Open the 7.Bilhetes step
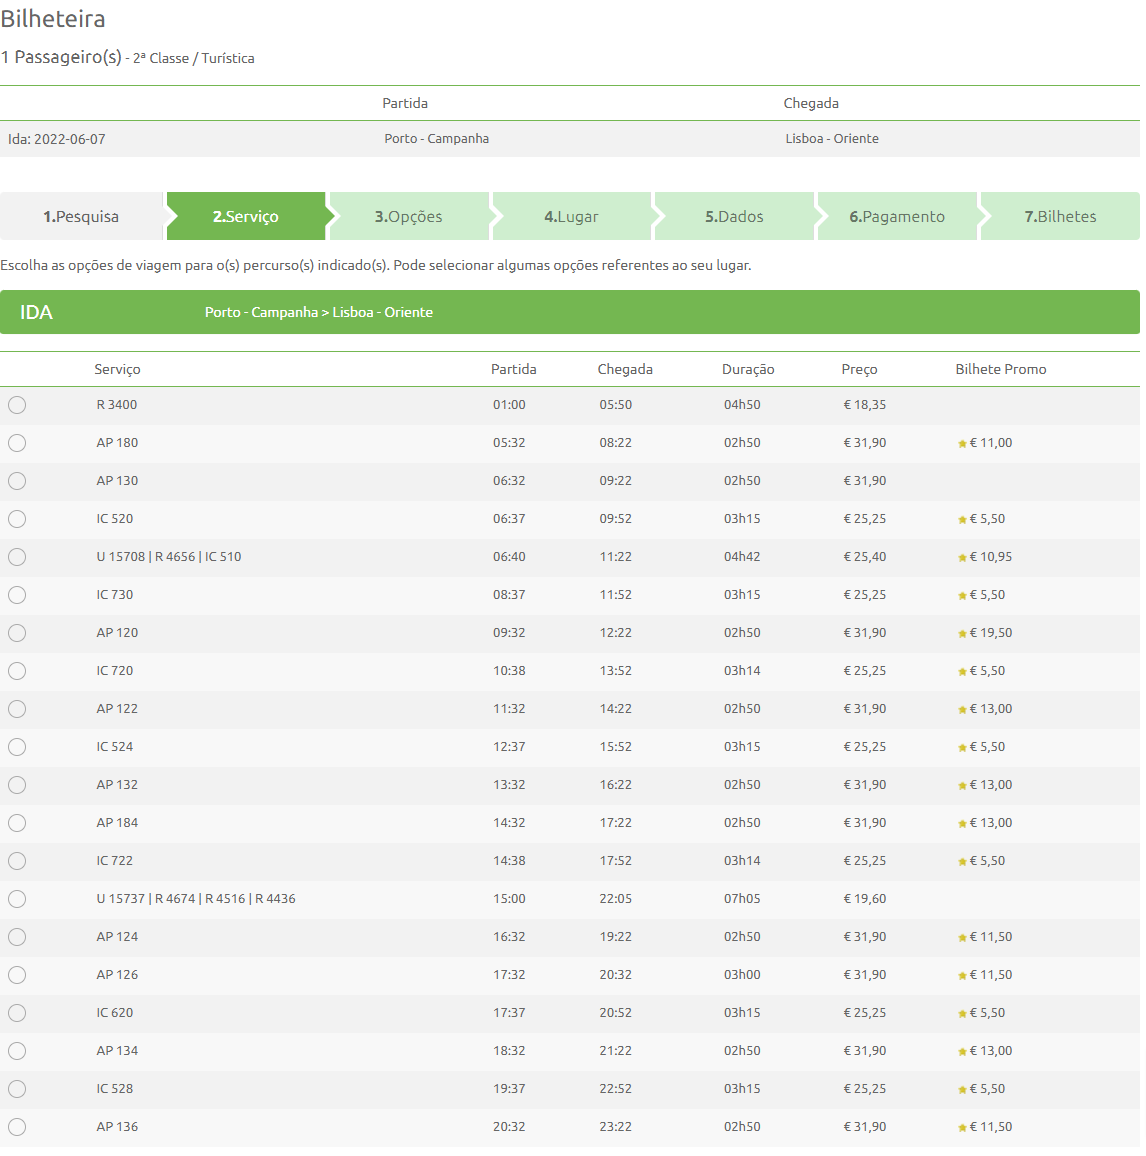The image size is (1146, 1156). (x=1060, y=216)
